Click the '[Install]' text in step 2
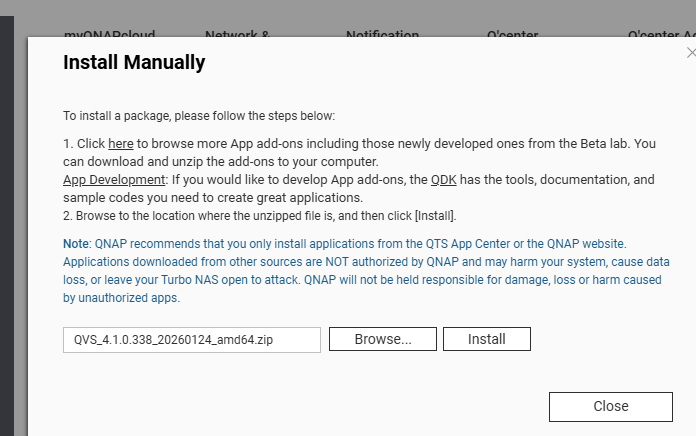The height and width of the screenshot is (436, 696). [437, 215]
